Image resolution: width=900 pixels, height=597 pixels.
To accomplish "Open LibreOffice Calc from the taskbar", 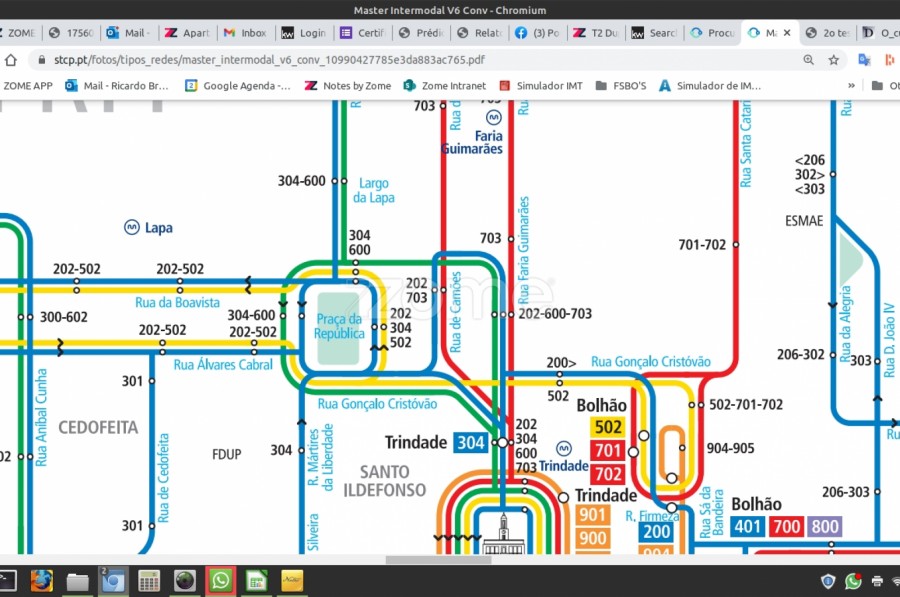I will (256, 580).
